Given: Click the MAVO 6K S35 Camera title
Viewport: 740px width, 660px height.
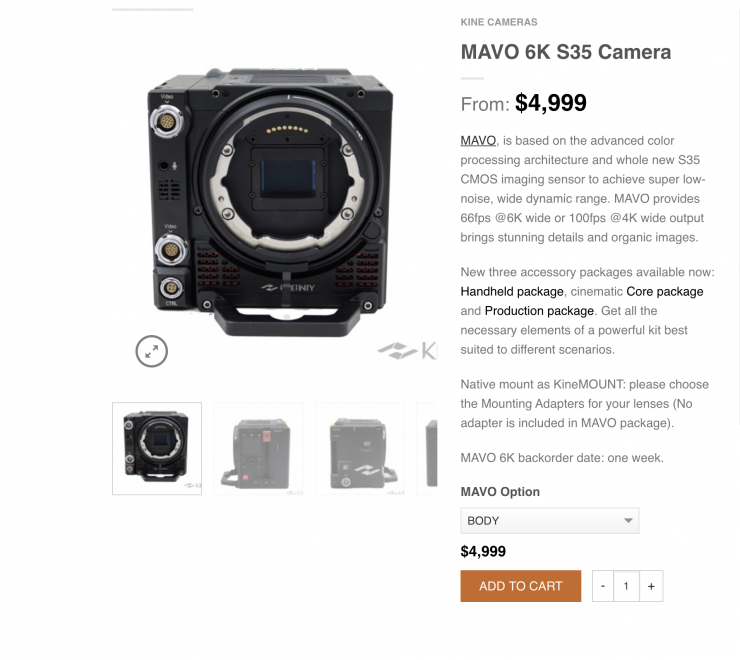Looking at the screenshot, I should pos(565,52).
